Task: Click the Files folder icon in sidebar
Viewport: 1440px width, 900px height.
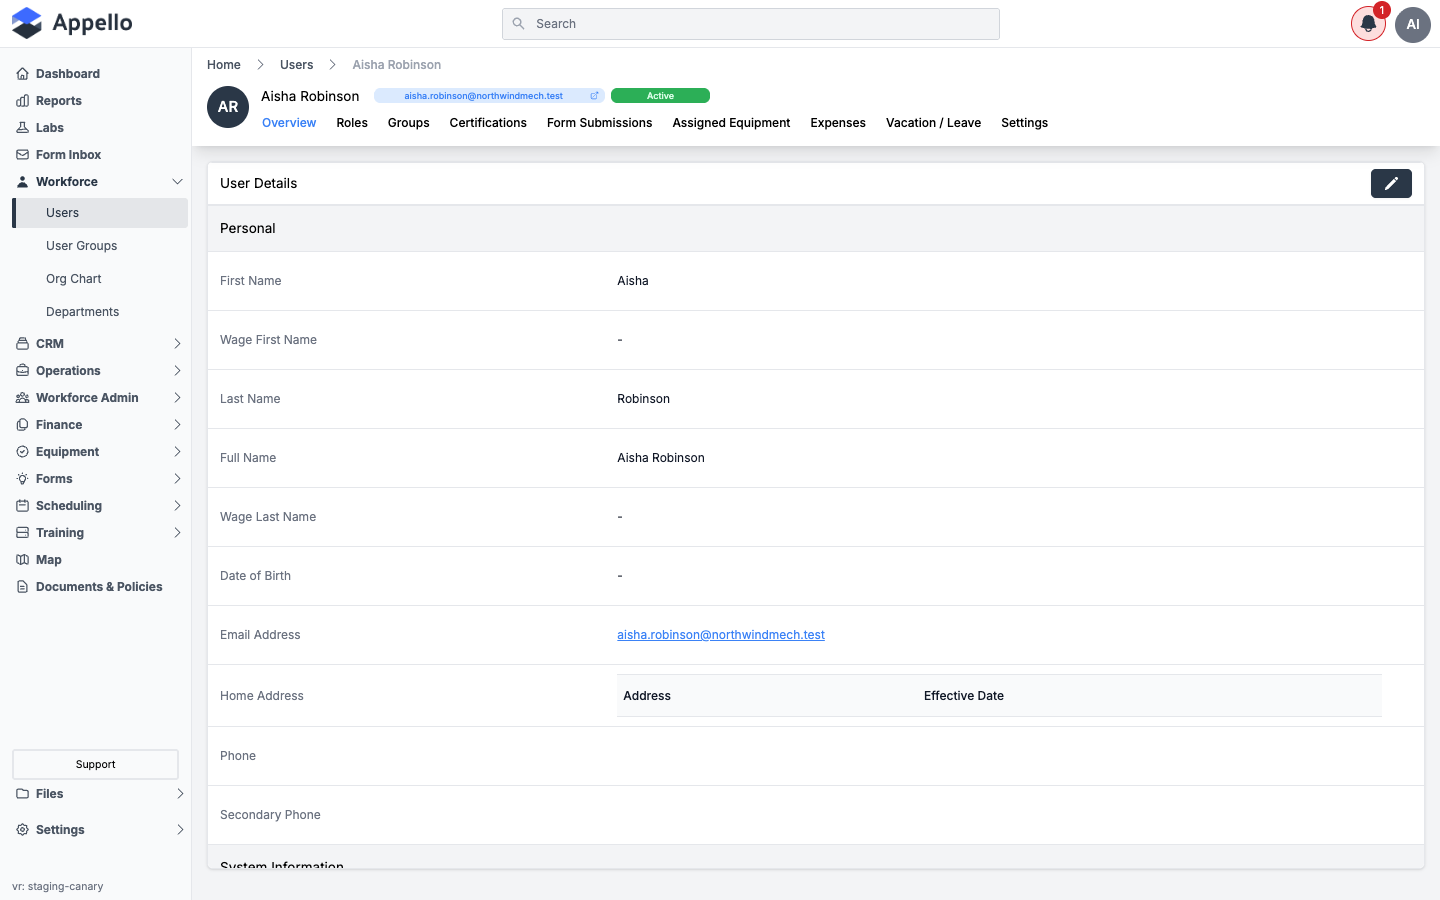Action: [x=22, y=794]
